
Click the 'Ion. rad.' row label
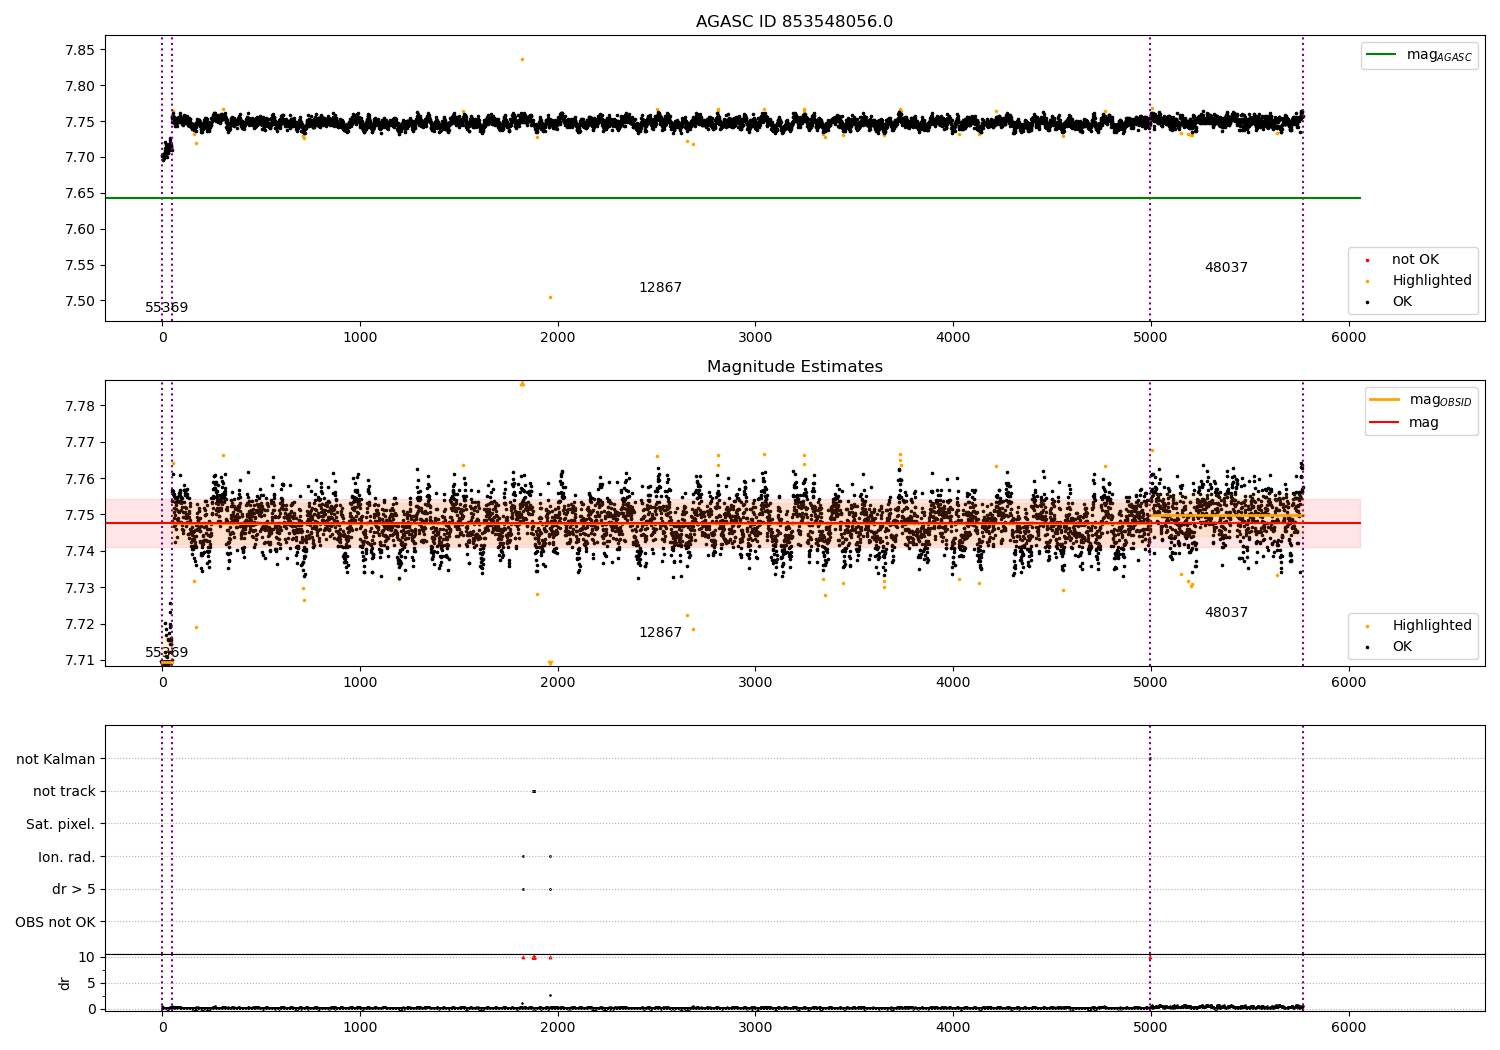[x=67, y=858]
